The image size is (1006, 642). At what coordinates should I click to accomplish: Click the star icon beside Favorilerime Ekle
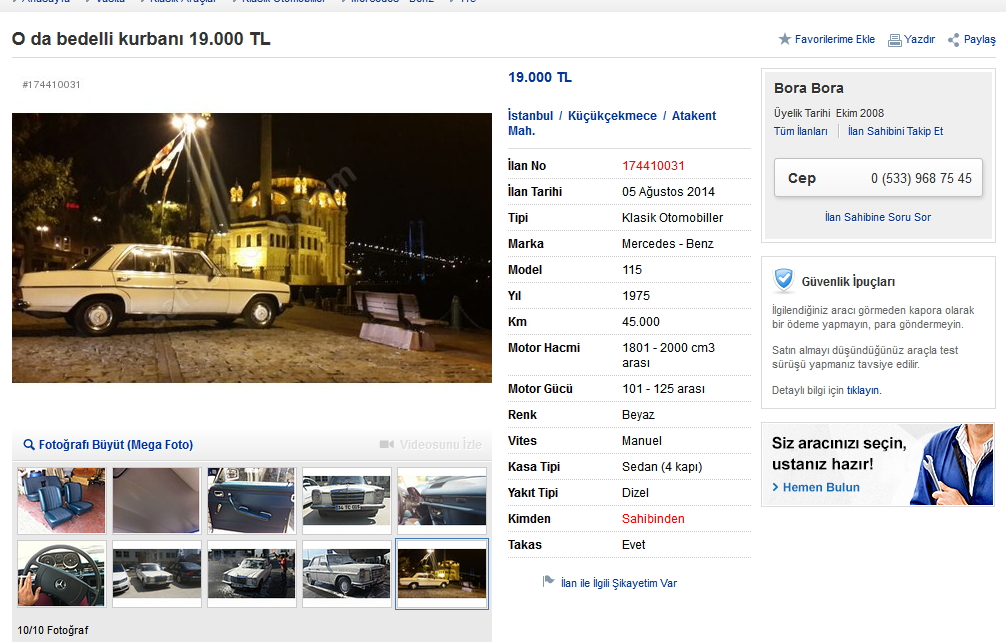click(x=784, y=39)
